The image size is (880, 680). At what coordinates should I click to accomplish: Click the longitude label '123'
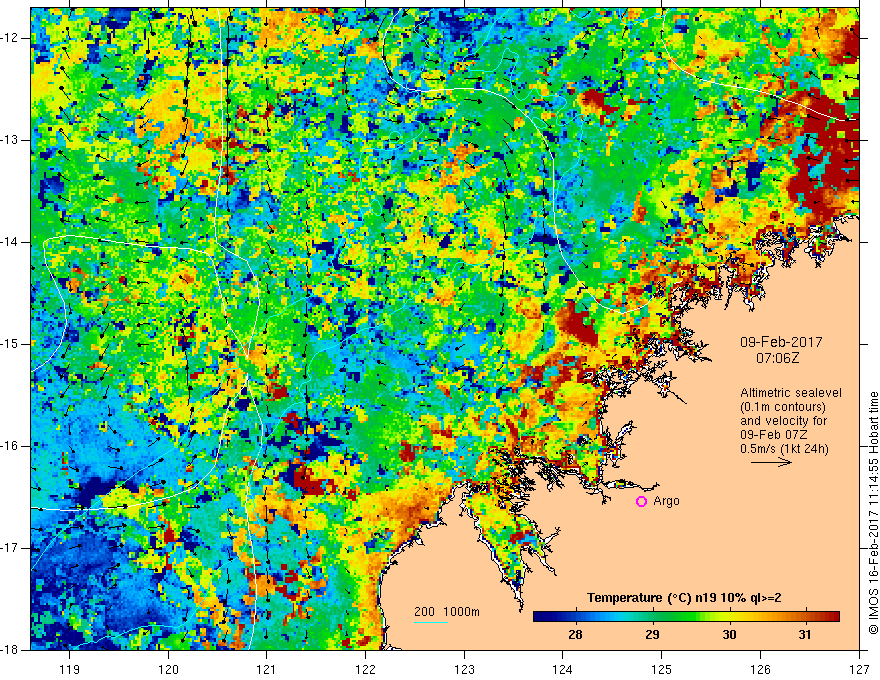pos(464,669)
